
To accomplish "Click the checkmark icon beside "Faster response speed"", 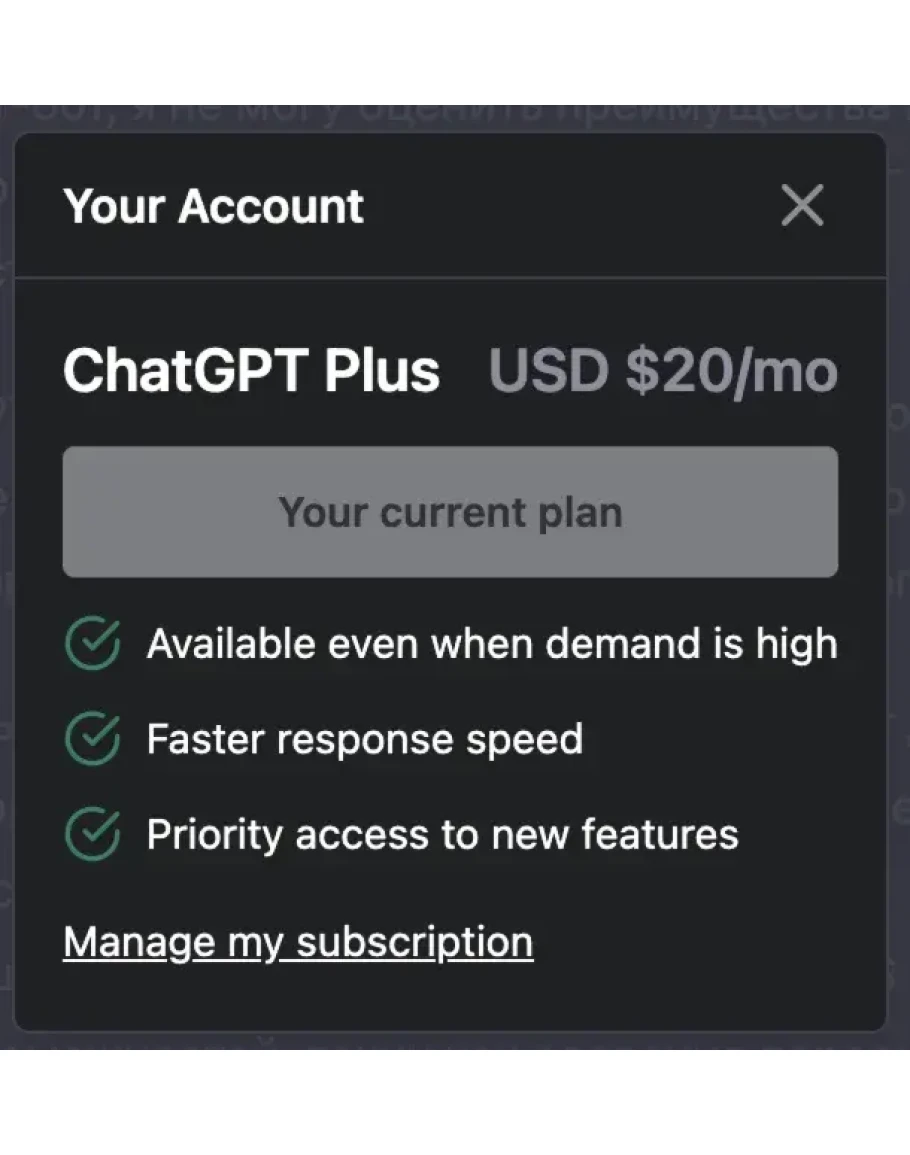I will click(92, 739).
